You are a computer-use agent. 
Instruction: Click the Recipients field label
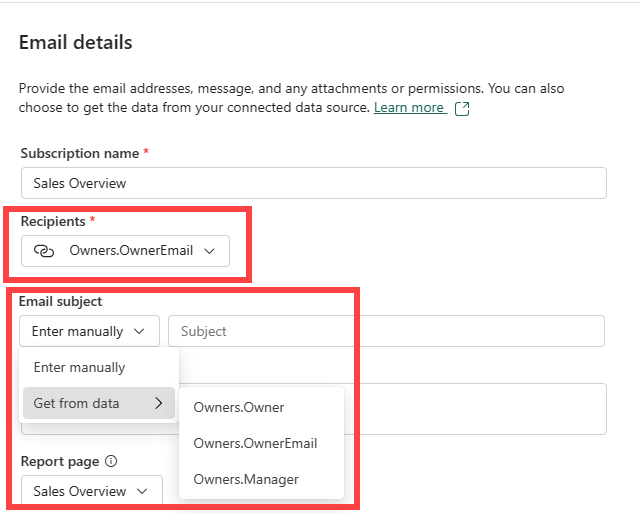coord(53,222)
